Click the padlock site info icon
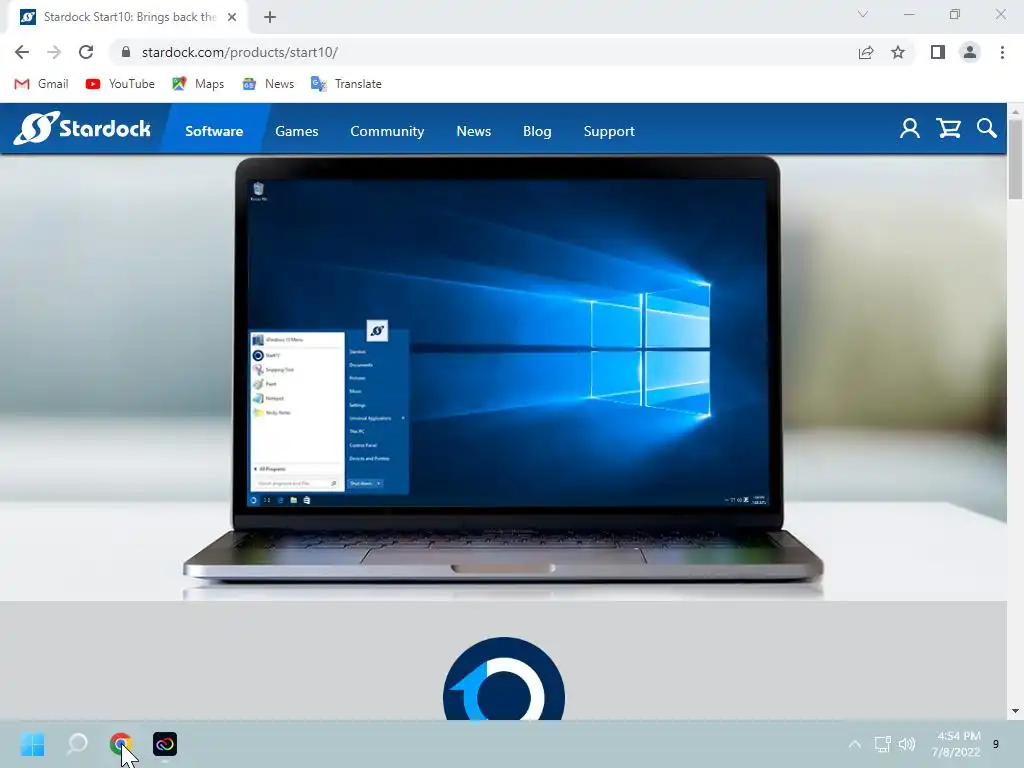The image size is (1024, 768). coord(126,52)
